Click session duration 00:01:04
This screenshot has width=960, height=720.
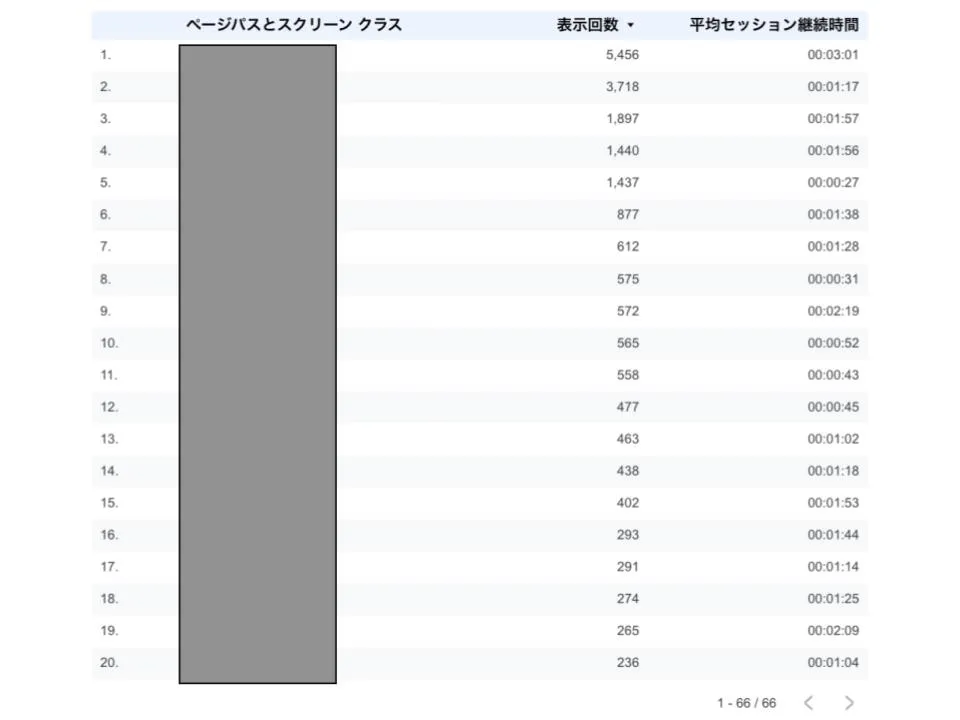(x=833, y=662)
